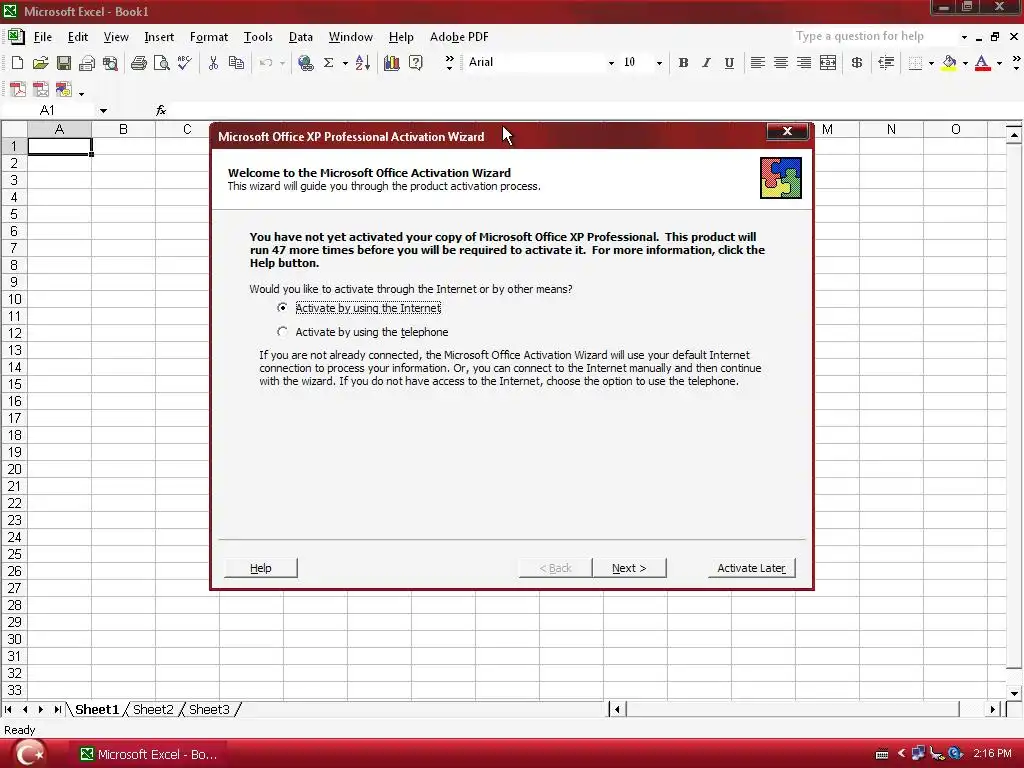The width and height of the screenshot is (1024, 768).
Task: Click vertical scrollbar down arrow
Action: pyautogui.click(x=1014, y=694)
